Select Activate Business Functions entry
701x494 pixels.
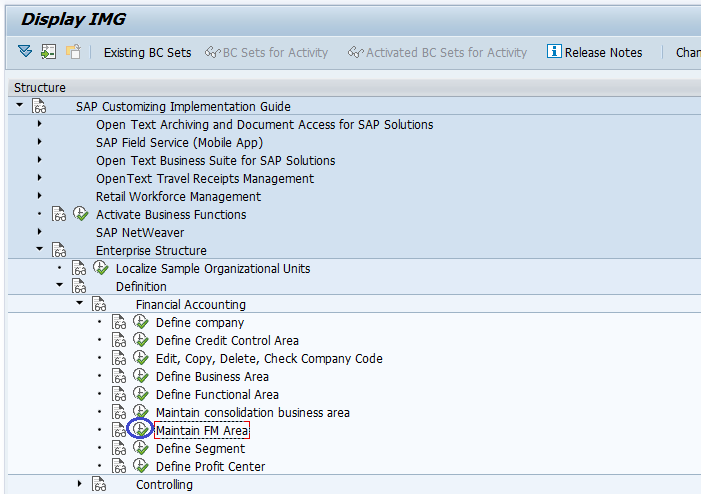pyautogui.click(x=171, y=215)
